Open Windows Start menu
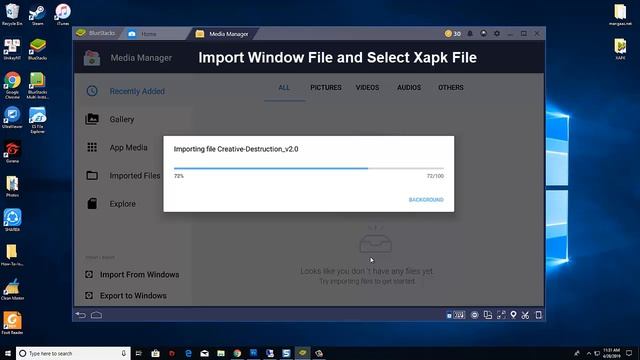640x360 pixels. click(8, 353)
